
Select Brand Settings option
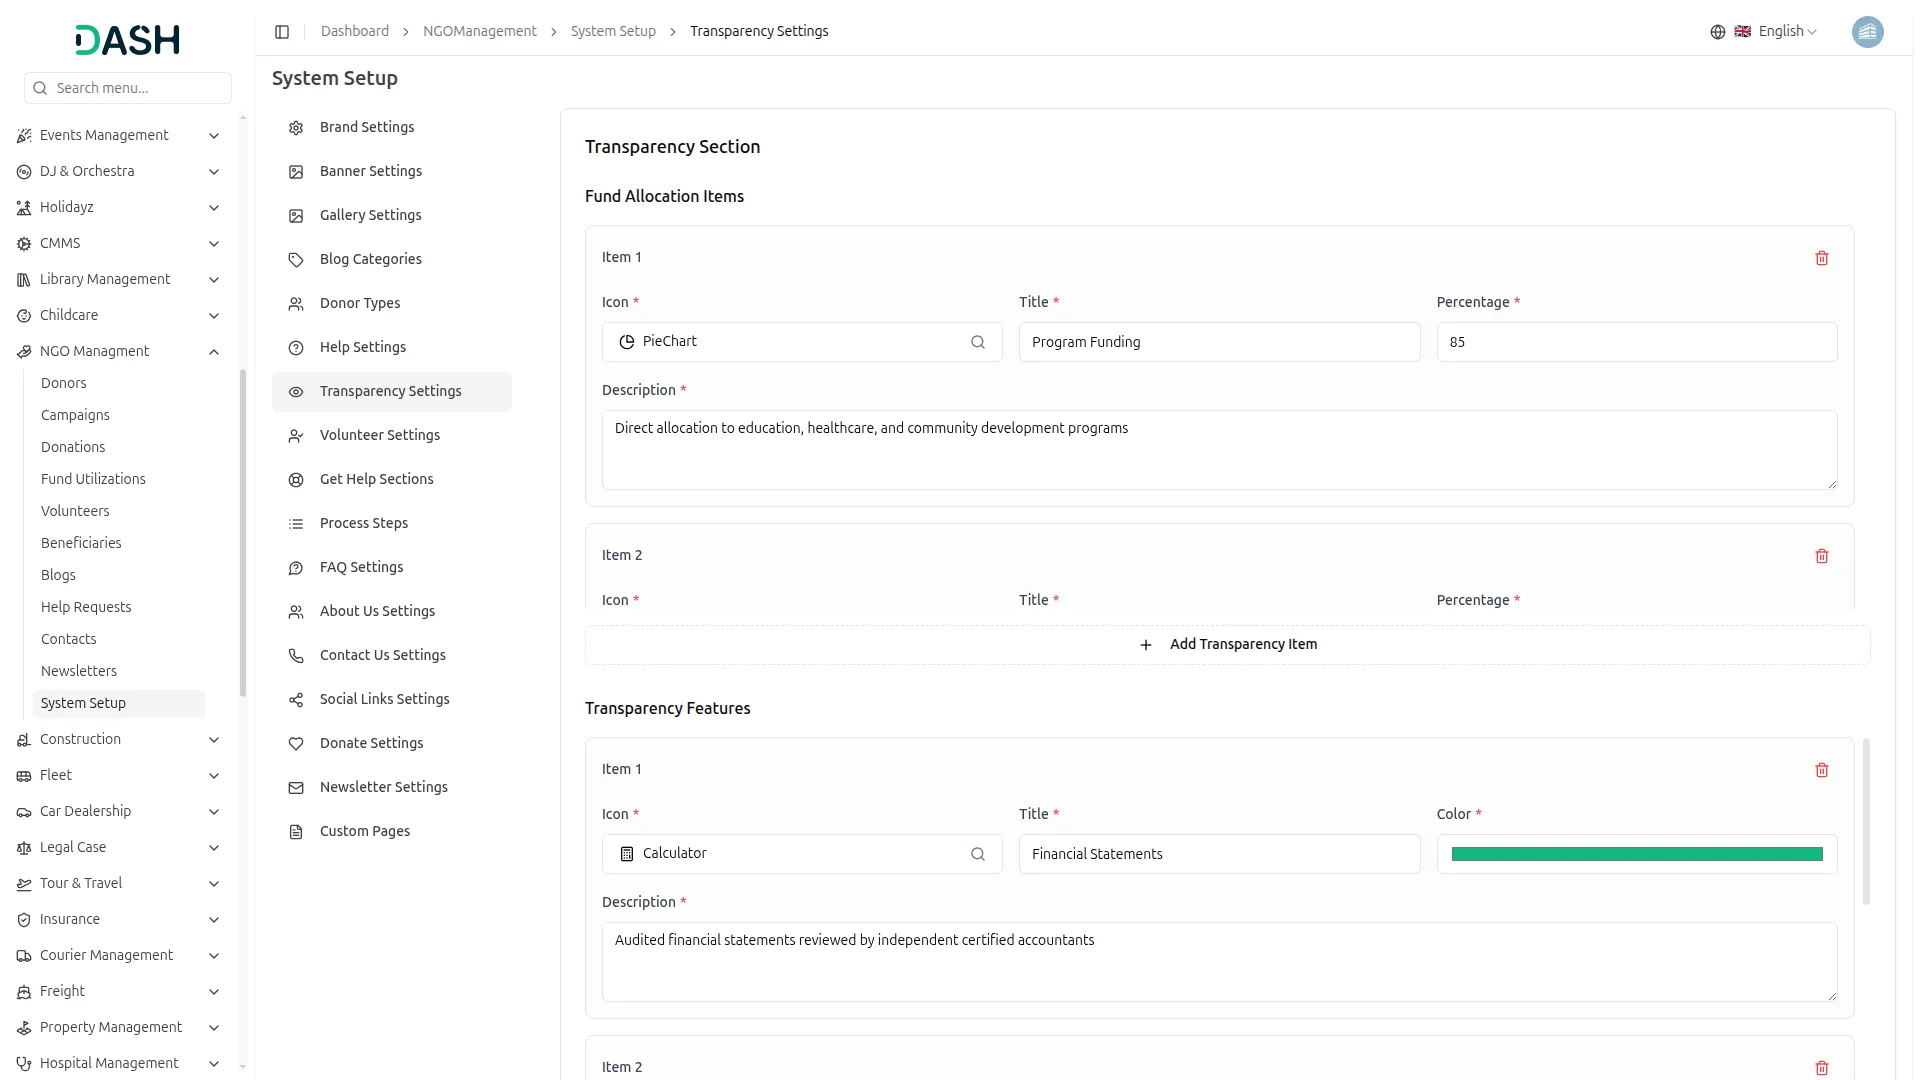366,127
